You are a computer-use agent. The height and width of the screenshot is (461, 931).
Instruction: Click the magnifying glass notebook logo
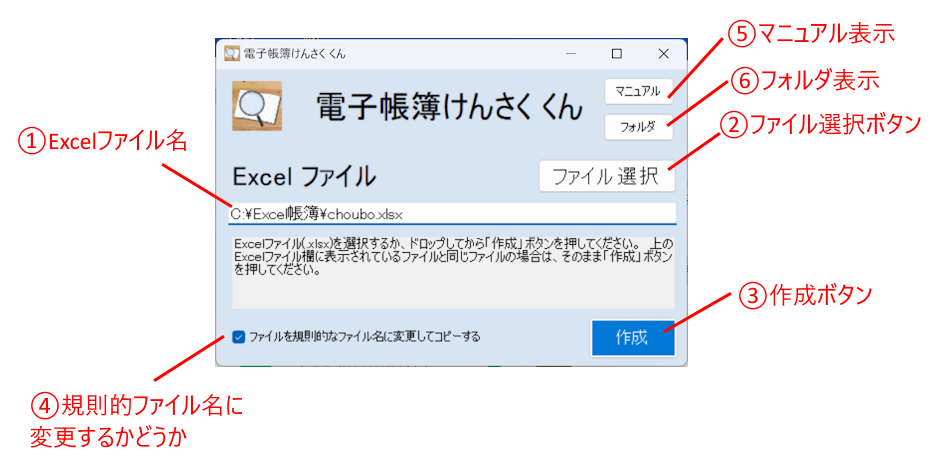(x=257, y=106)
